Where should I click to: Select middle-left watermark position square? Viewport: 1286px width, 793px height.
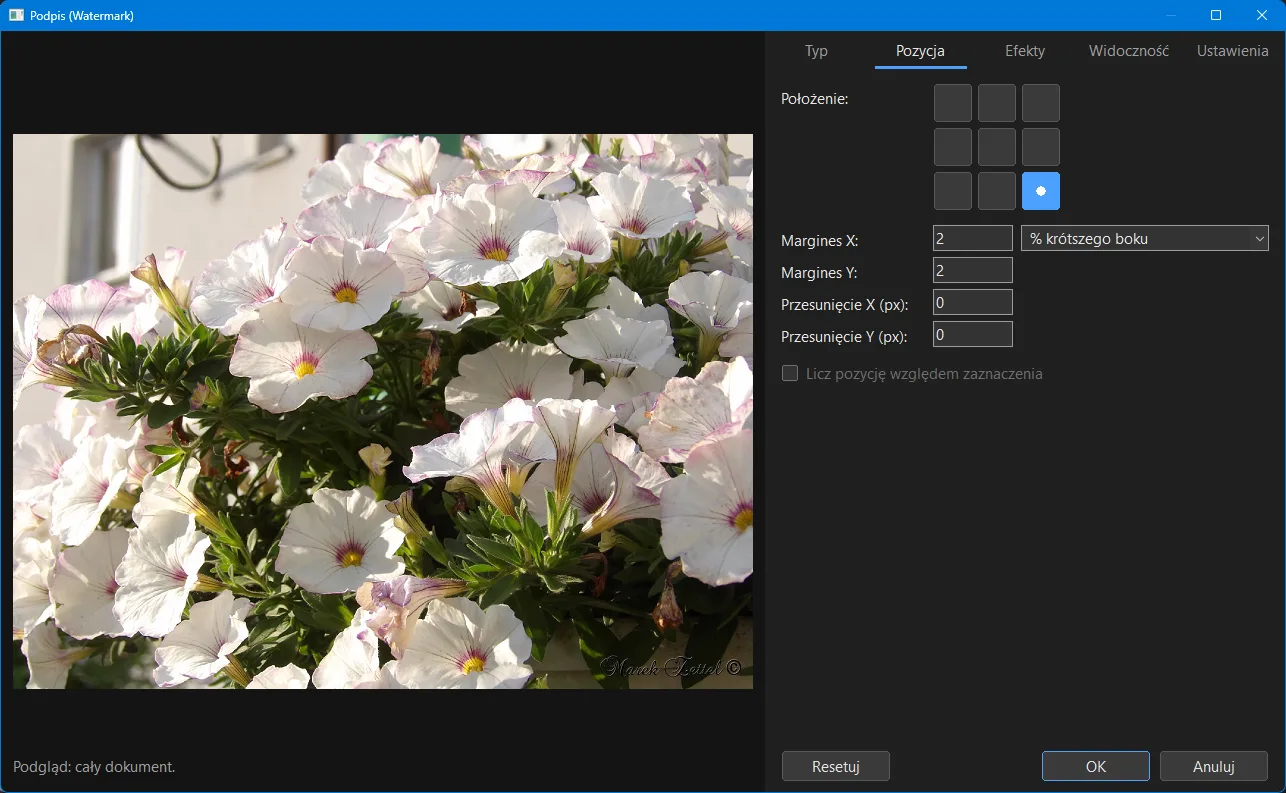click(x=953, y=147)
